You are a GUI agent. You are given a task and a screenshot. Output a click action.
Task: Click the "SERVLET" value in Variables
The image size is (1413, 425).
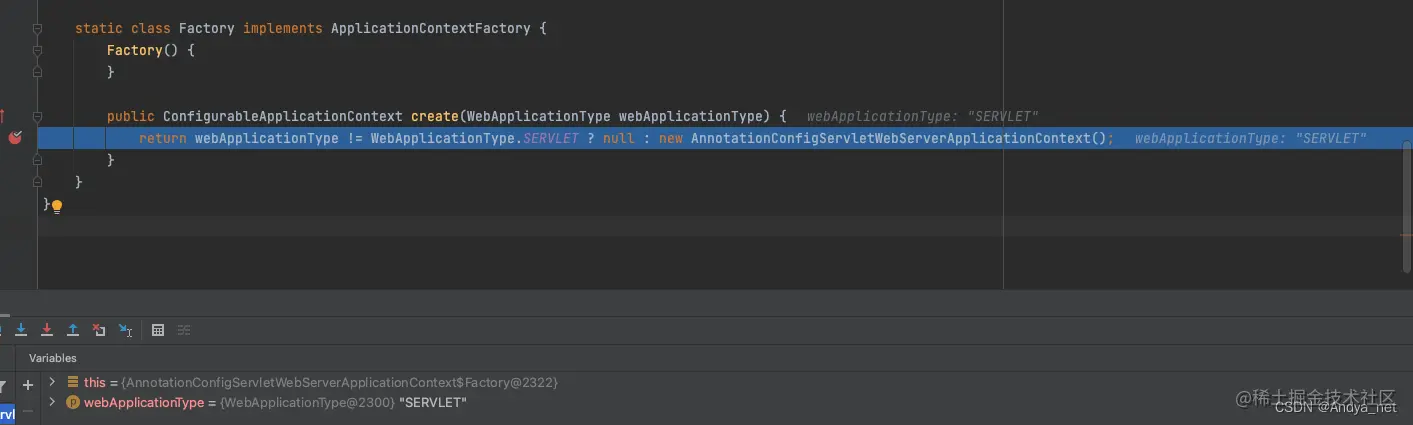coord(433,402)
